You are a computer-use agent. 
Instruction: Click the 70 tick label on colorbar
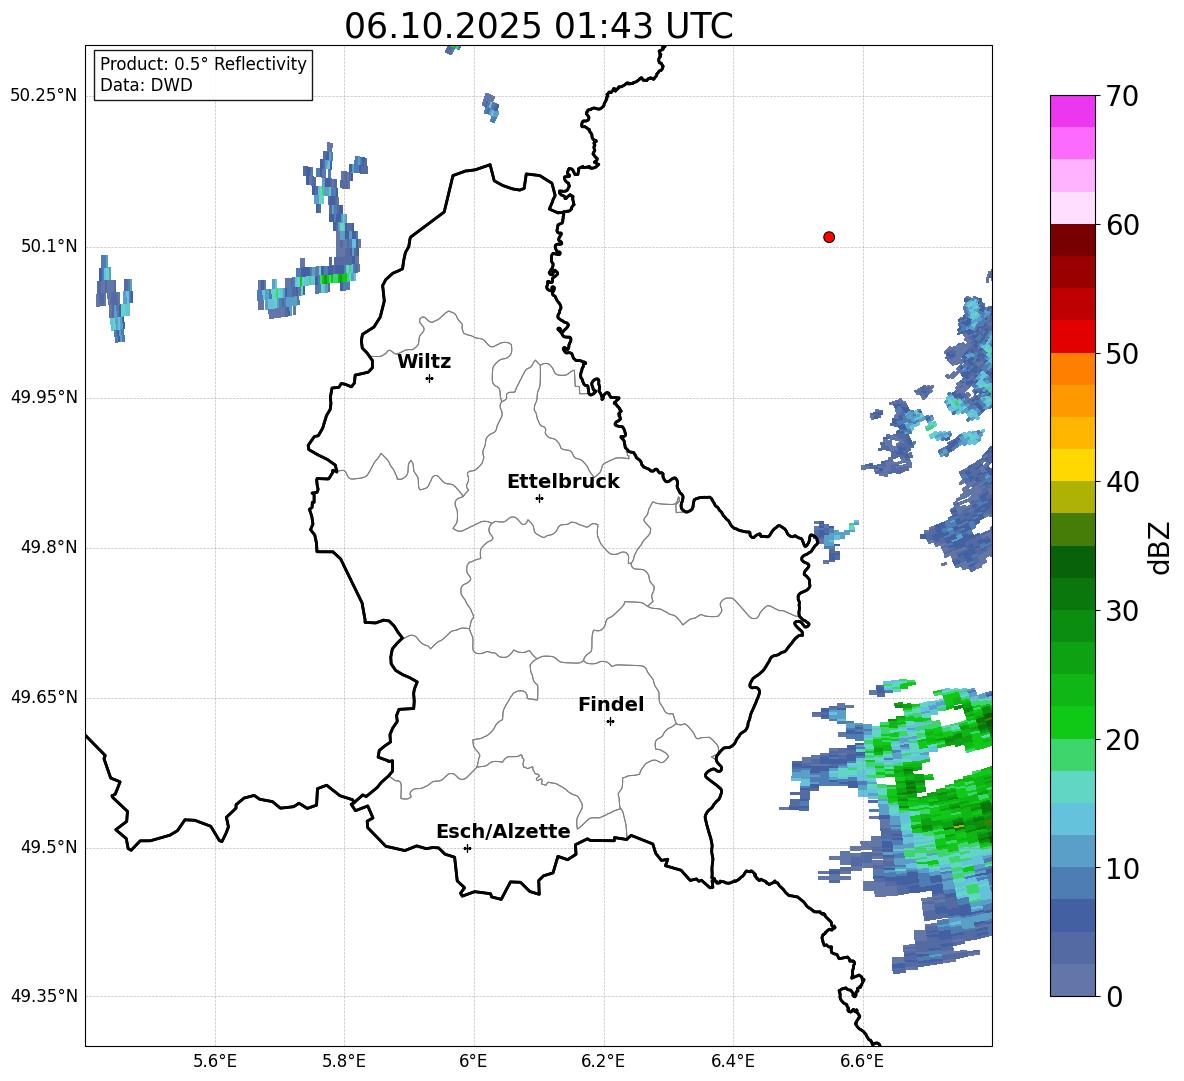(x=1123, y=97)
